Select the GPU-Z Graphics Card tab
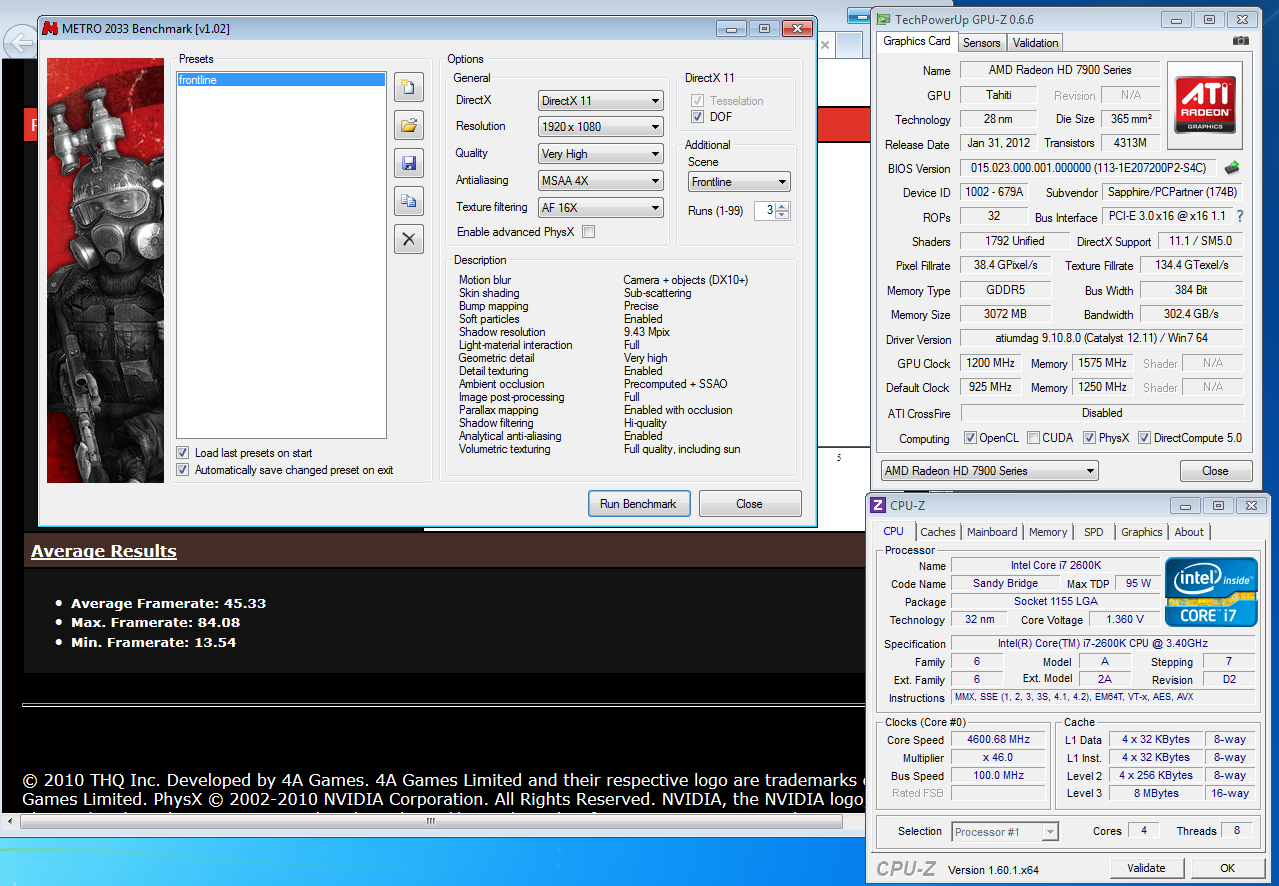Viewport: 1279px width, 886px height. tap(917, 41)
